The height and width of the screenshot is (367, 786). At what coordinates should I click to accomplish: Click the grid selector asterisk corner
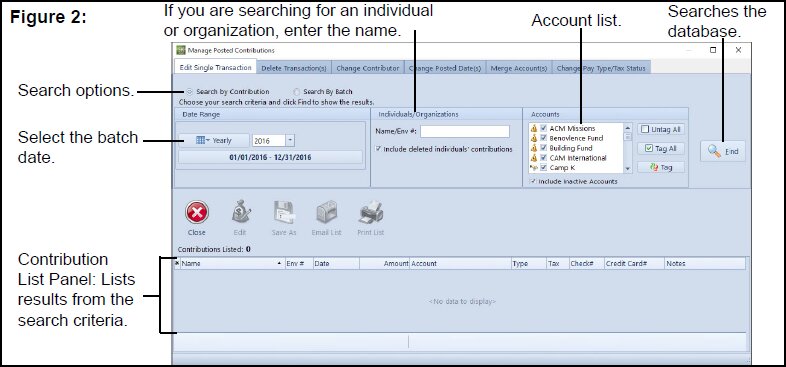(x=176, y=263)
